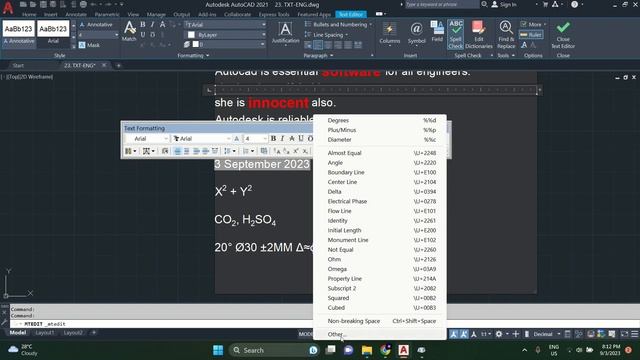Screen dimensions: 640x360
Task: Expand the Formatting panel arrow
Action: (208, 56)
